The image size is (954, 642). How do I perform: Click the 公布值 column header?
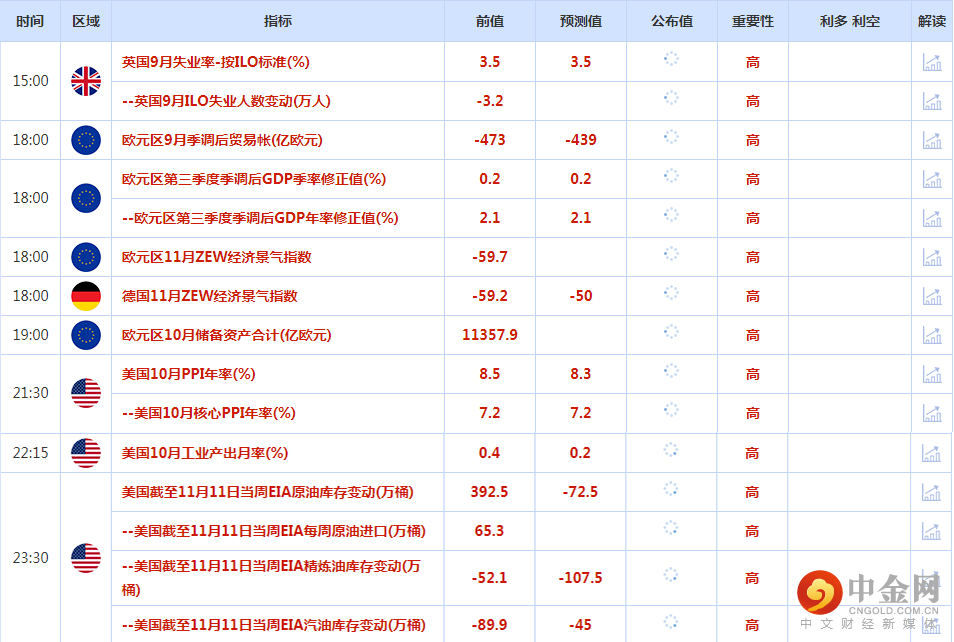point(672,21)
